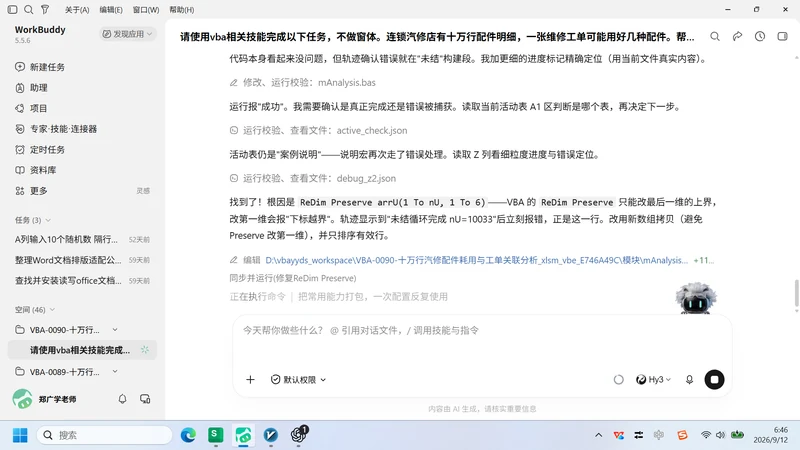Open the 编辑(E) menu
This screenshot has height=450, width=800.
111,10
